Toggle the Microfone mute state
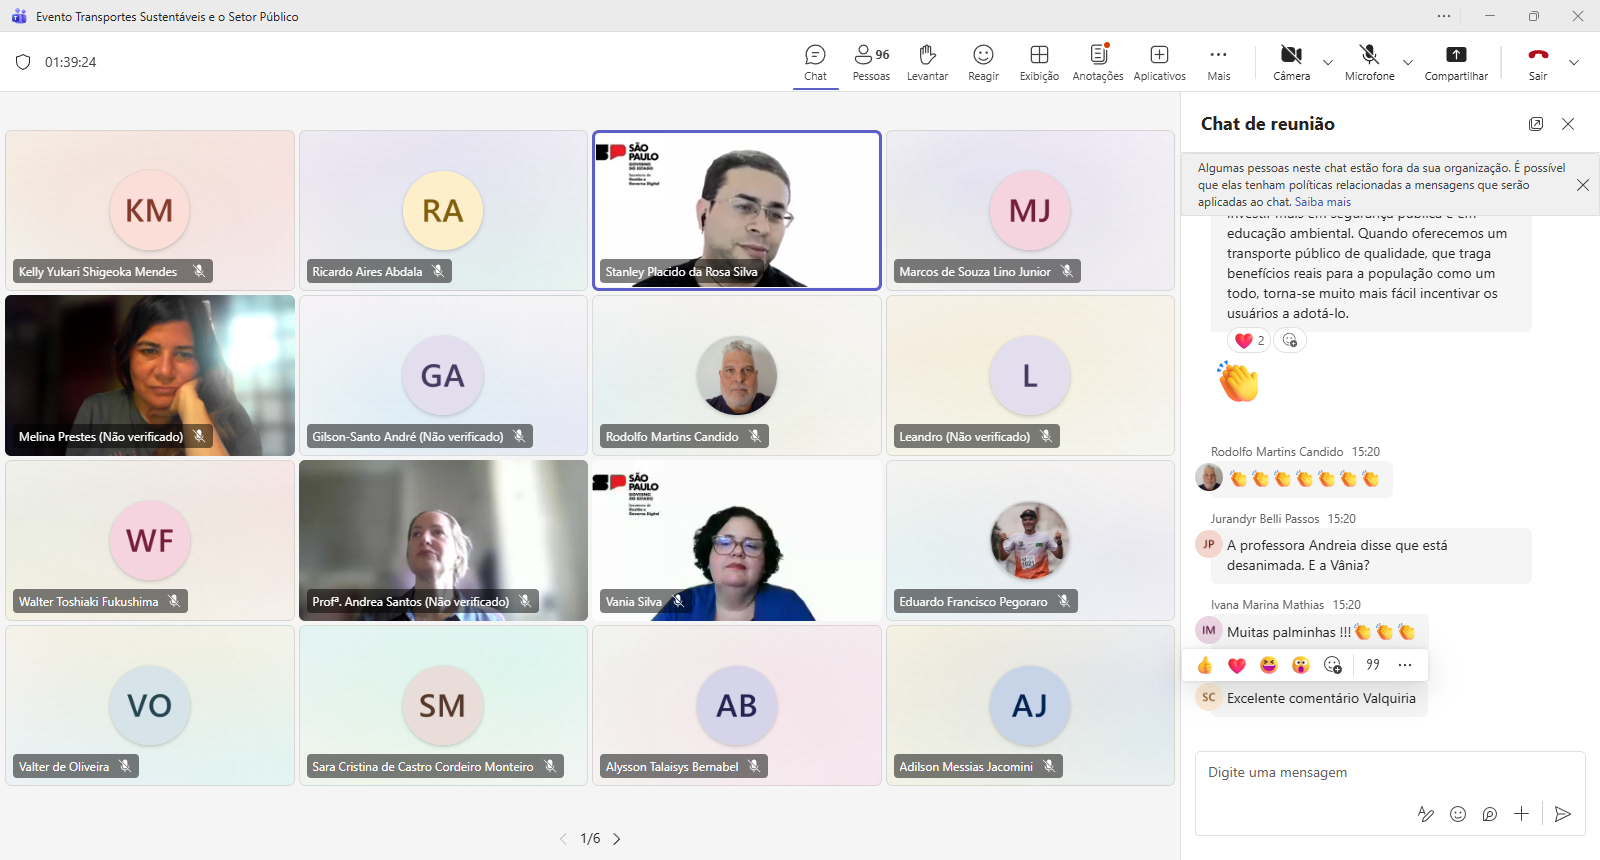Screen dimensions: 1600x860 click(1369, 62)
